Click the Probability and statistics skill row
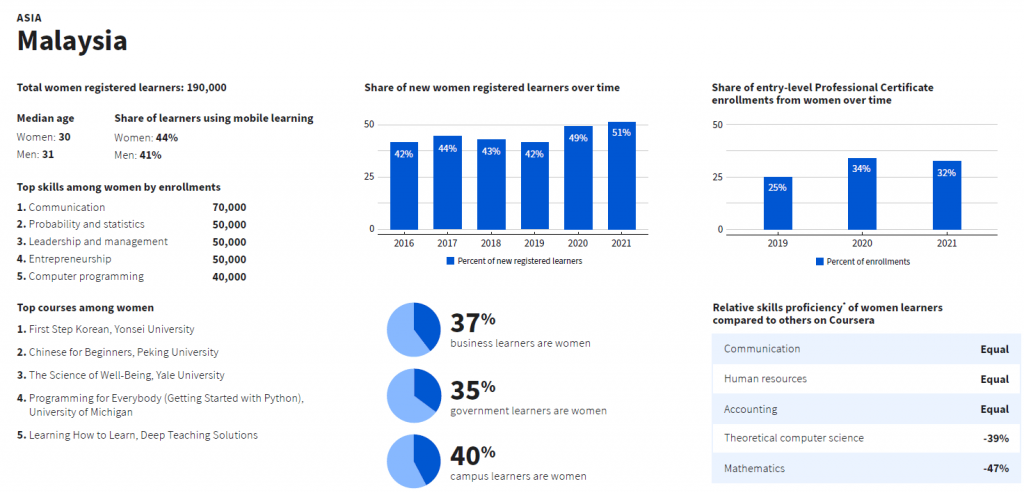This screenshot has width=1024, height=493. pyautogui.click(x=132, y=225)
